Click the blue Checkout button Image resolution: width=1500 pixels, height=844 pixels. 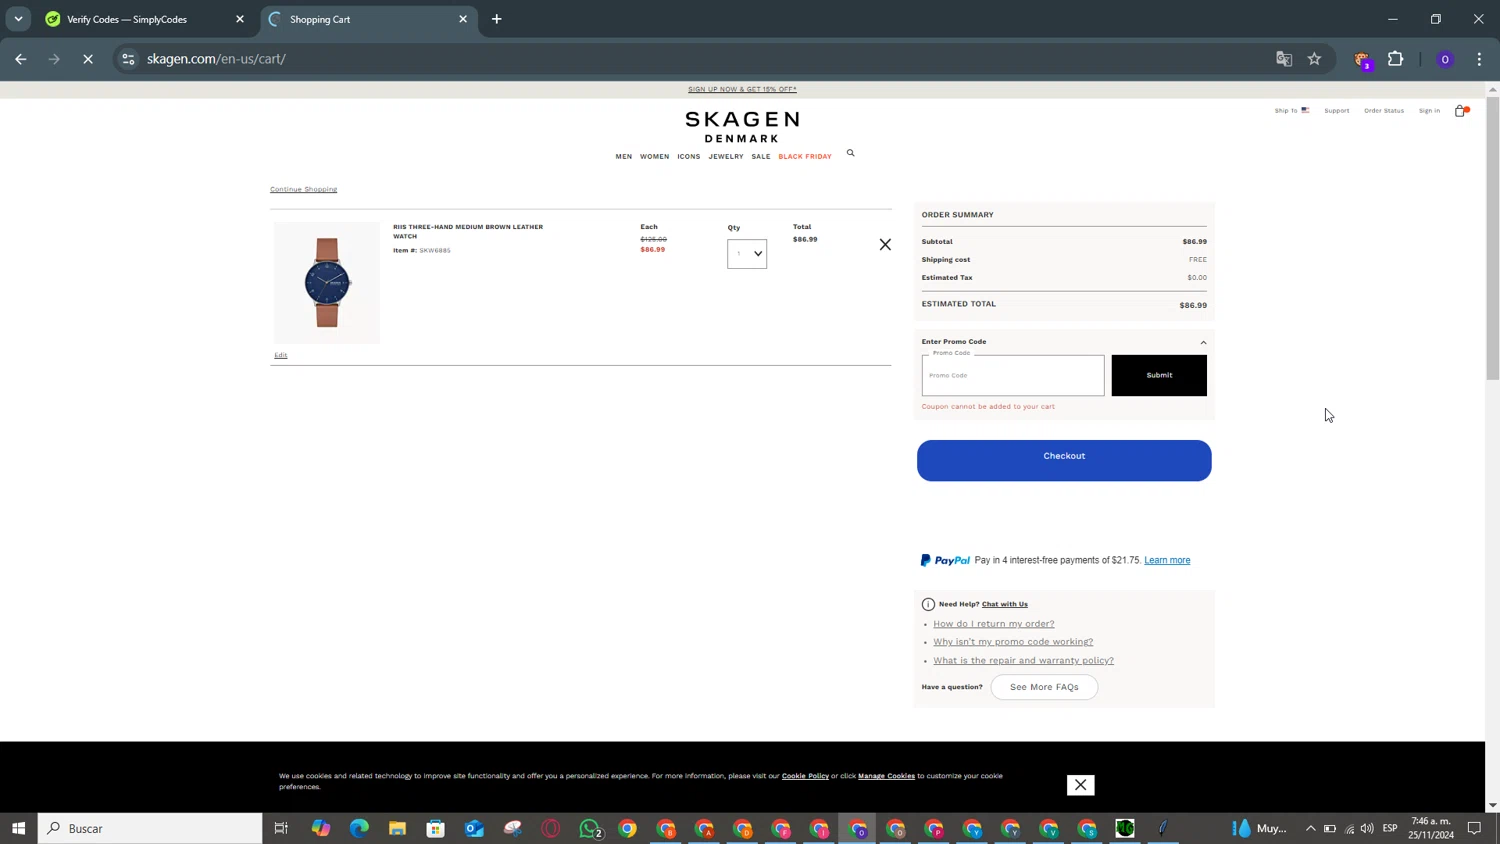pyautogui.click(x=1064, y=460)
